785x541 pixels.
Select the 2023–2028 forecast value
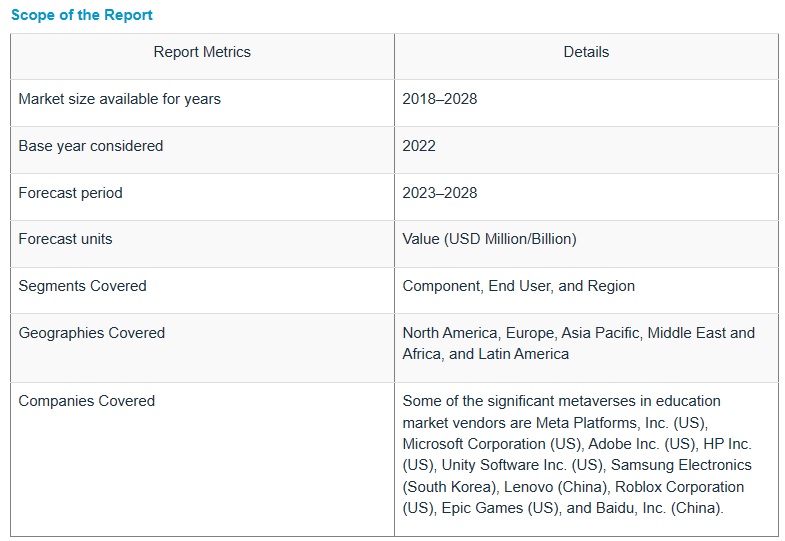coord(439,193)
